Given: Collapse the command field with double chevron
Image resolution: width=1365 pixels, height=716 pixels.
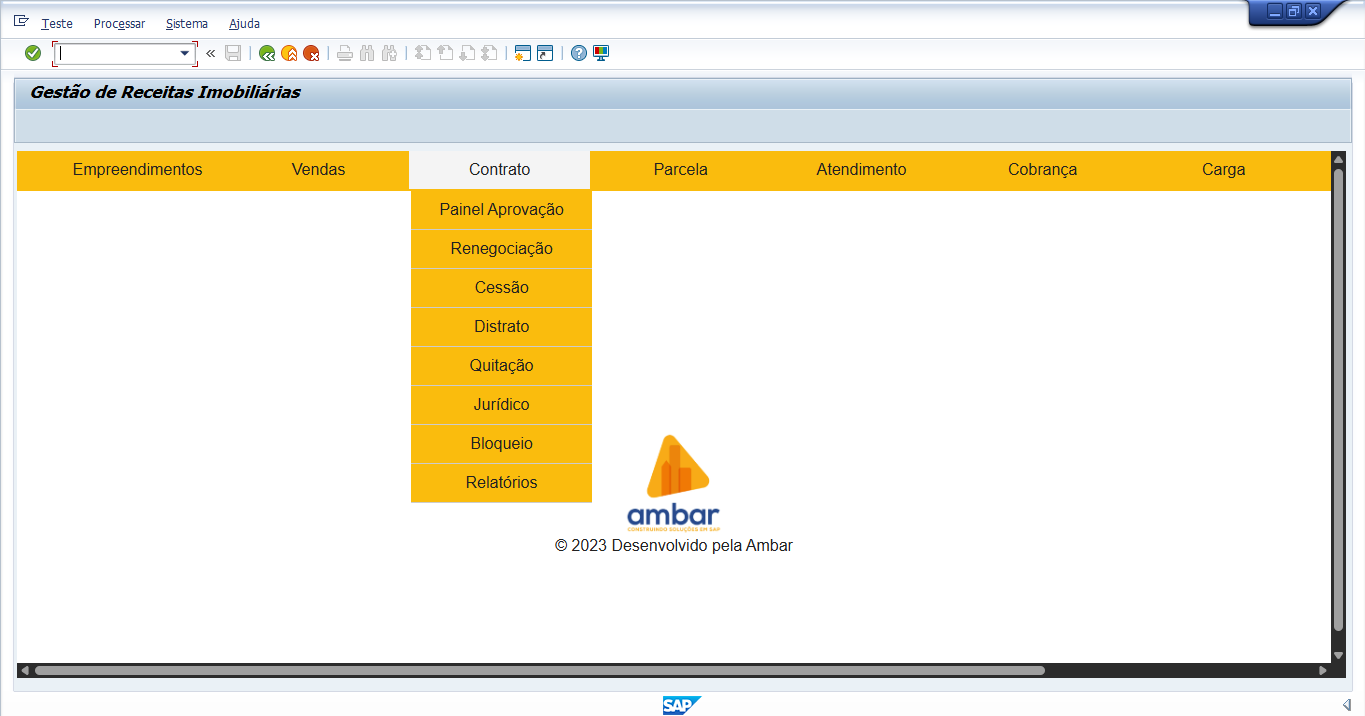Looking at the screenshot, I should [210, 53].
